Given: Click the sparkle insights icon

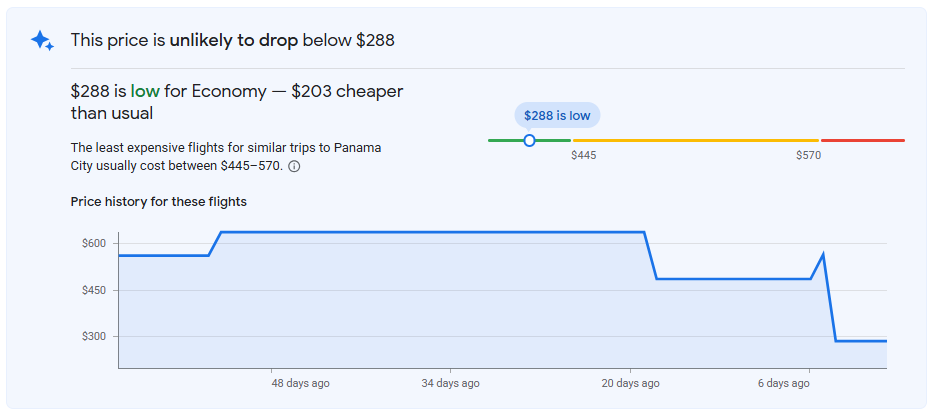Looking at the screenshot, I should coord(41,40).
